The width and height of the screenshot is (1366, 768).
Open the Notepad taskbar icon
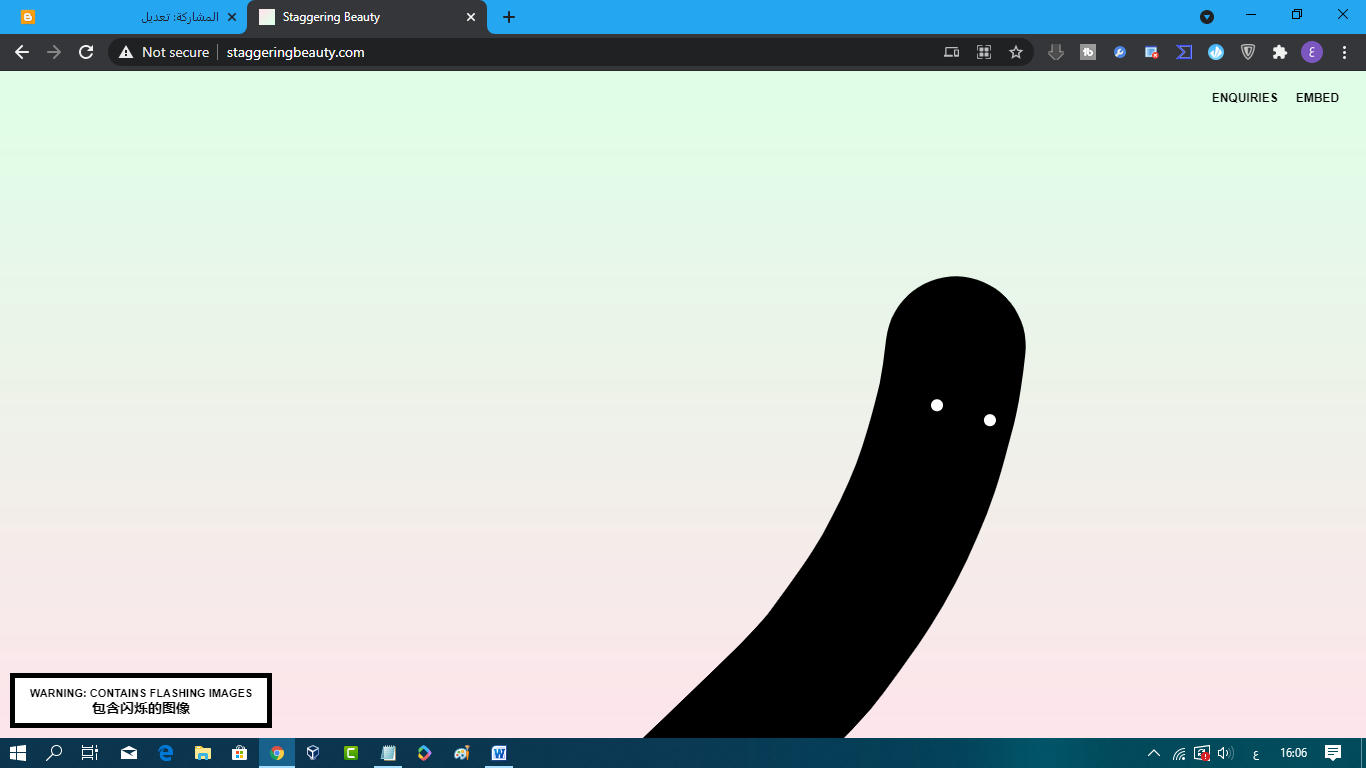[x=388, y=753]
